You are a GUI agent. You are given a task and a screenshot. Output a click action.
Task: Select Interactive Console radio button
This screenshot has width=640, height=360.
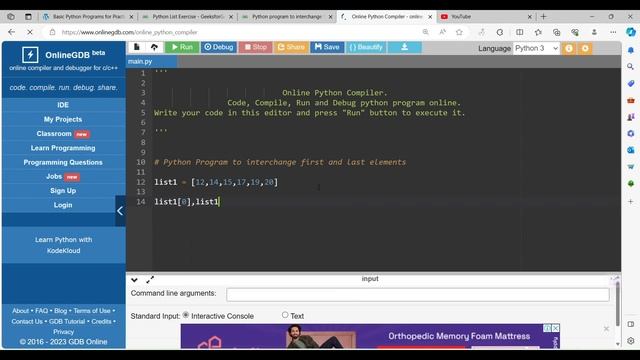coord(186,315)
